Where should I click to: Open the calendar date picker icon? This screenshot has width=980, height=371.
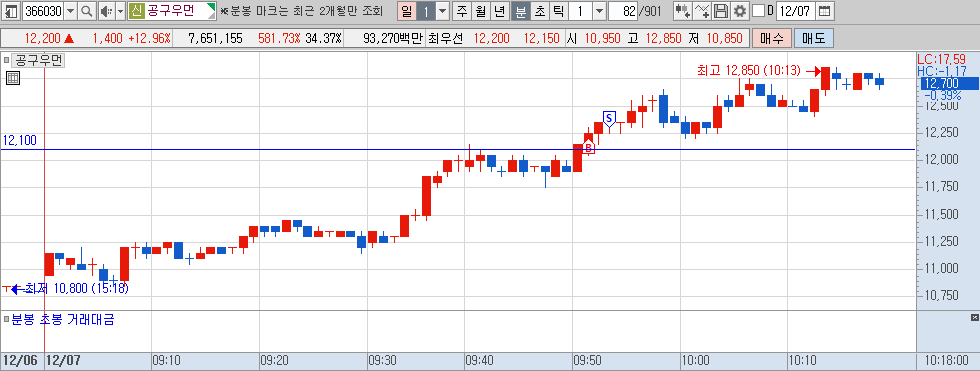[x=825, y=11]
